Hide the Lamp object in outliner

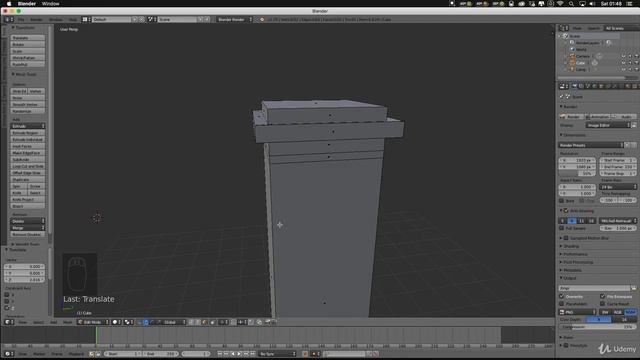(x=623, y=69)
